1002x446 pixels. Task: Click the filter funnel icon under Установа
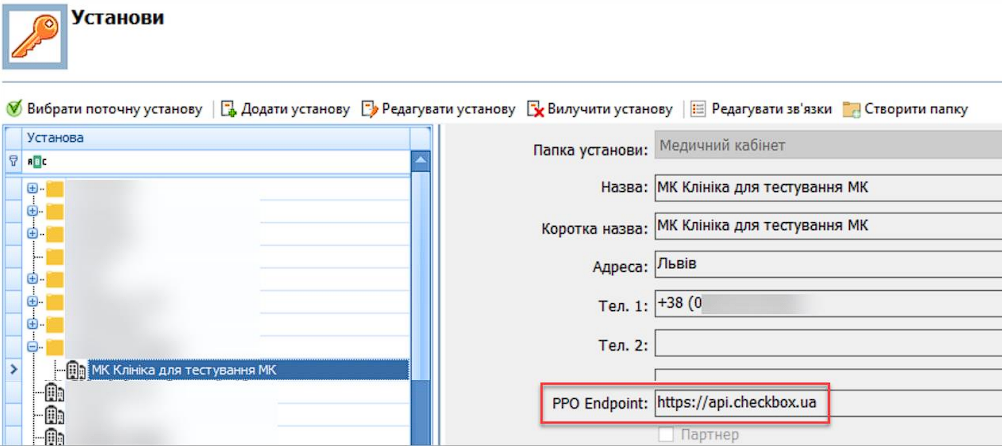point(13,160)
